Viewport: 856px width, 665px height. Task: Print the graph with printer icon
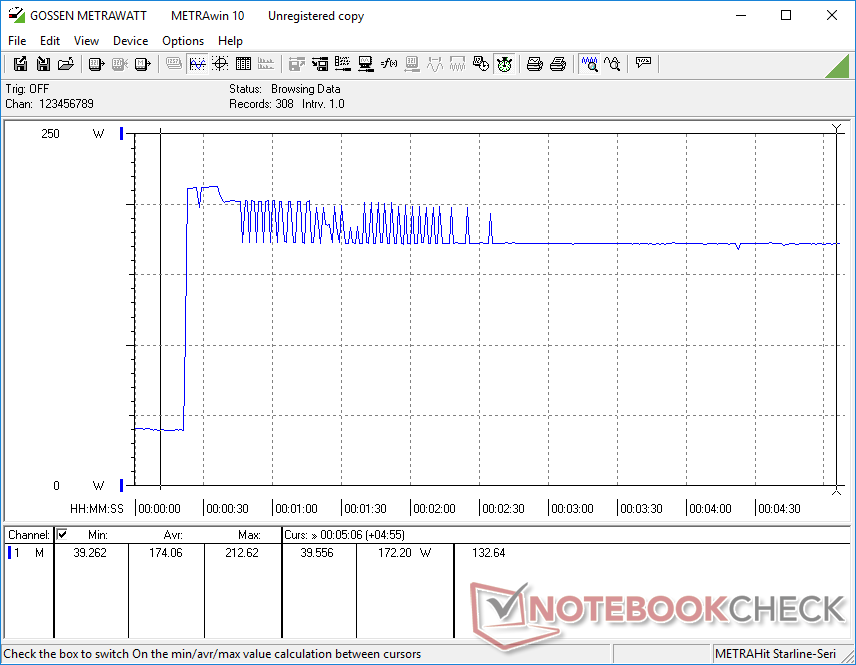pyautogui.click(x=534, y=64)
